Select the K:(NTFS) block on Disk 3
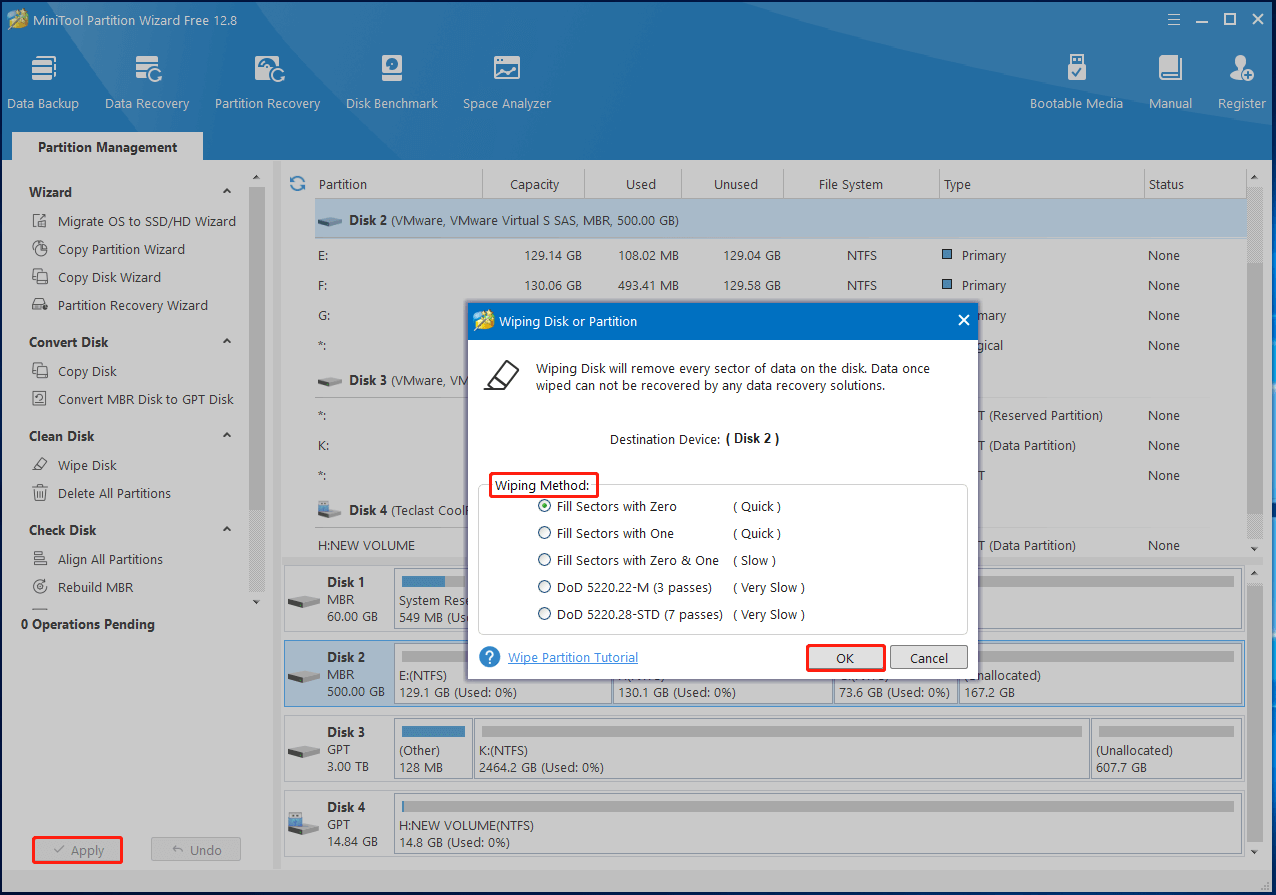 pyautogui.click(x=781, y=748)
